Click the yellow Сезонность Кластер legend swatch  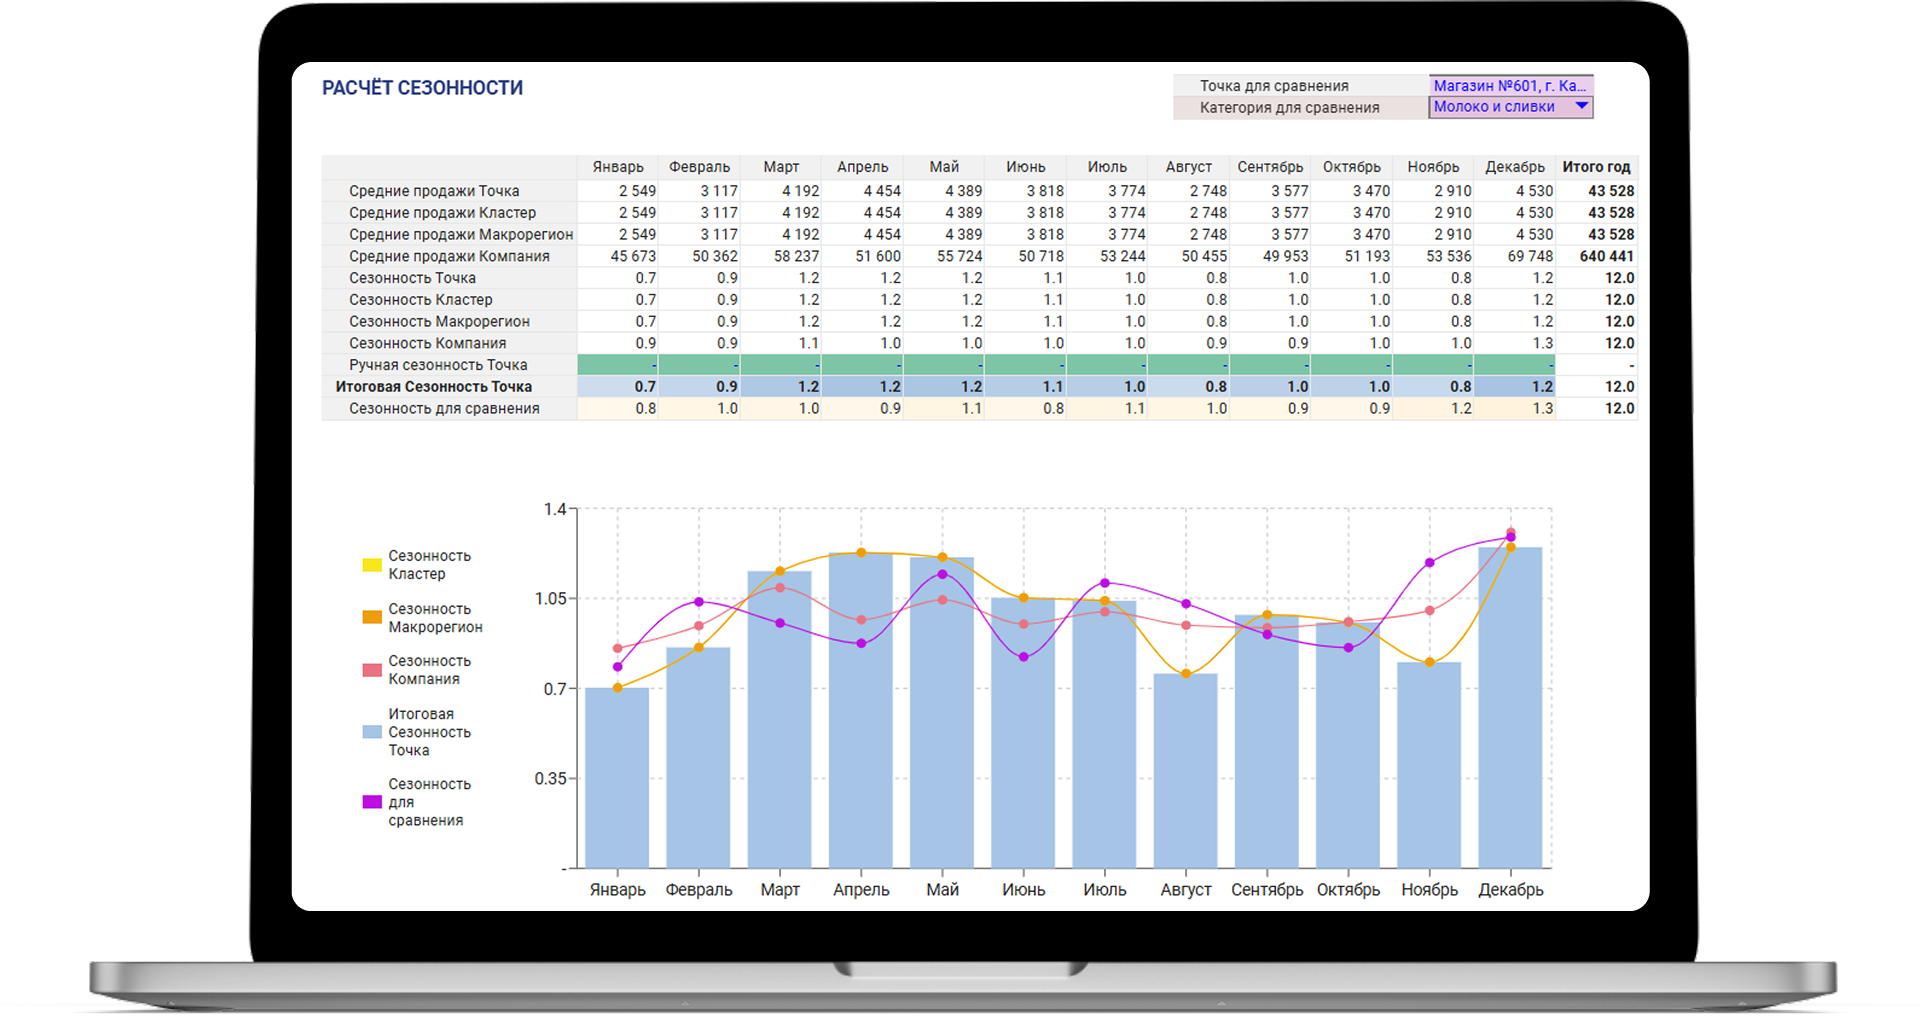[372, 565]
